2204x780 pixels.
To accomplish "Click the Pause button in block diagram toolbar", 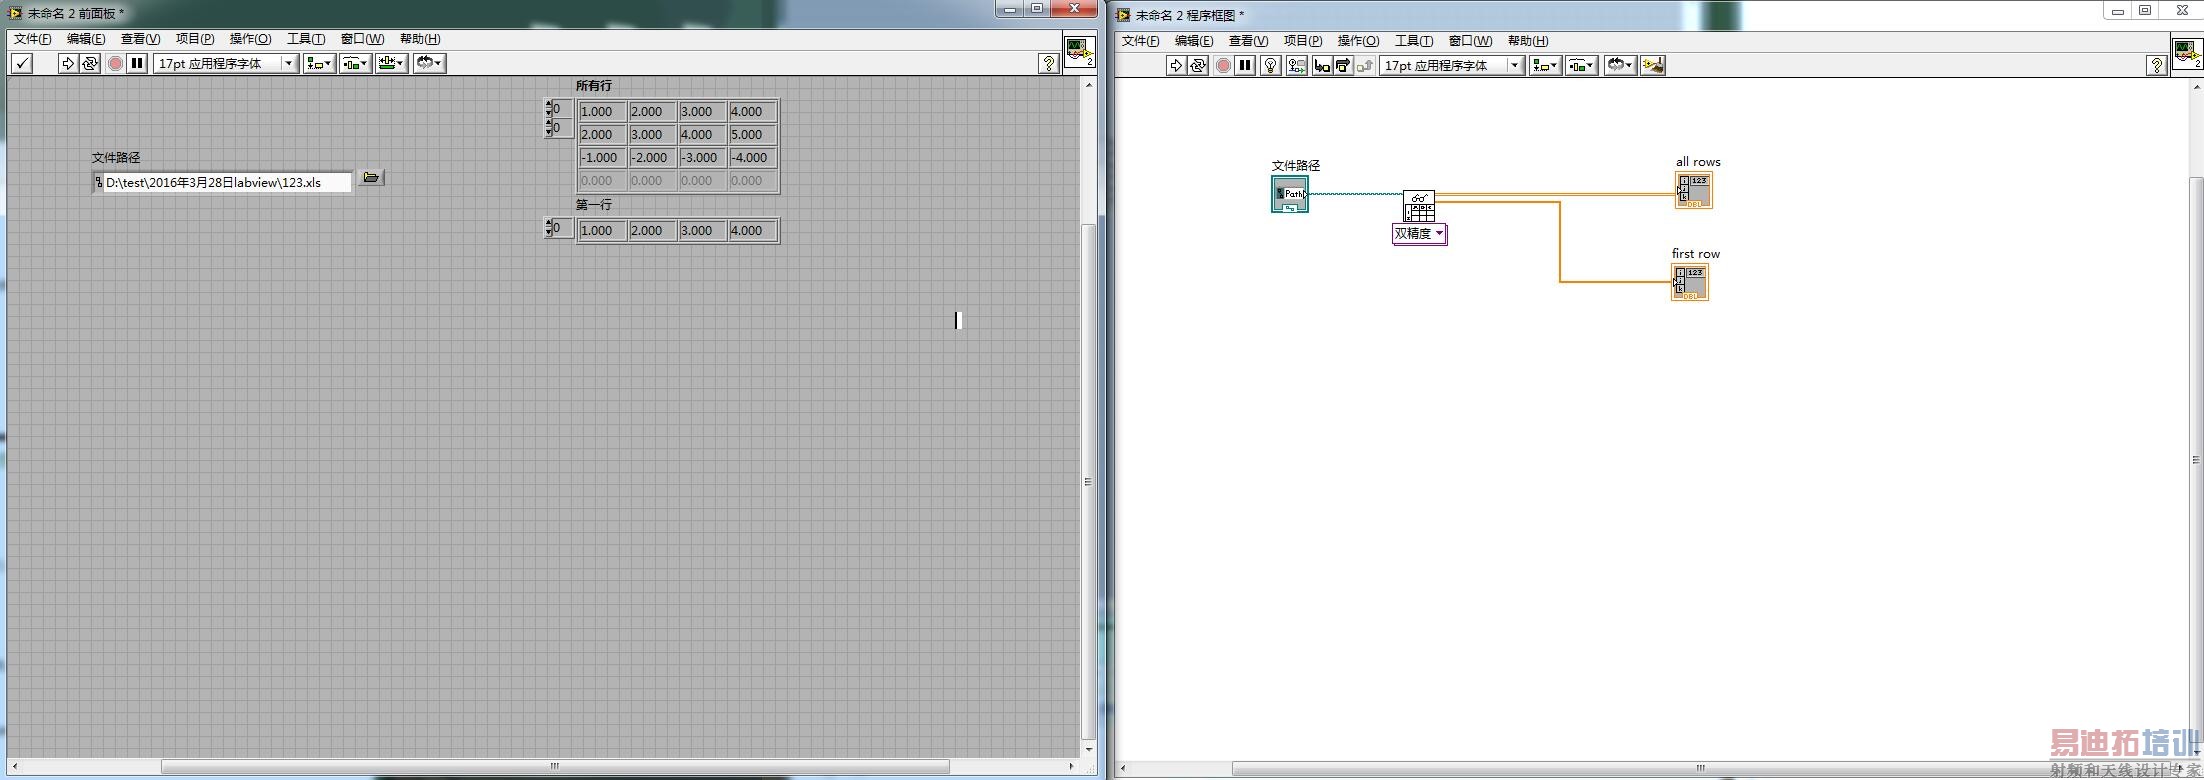I will point(1245,65).
